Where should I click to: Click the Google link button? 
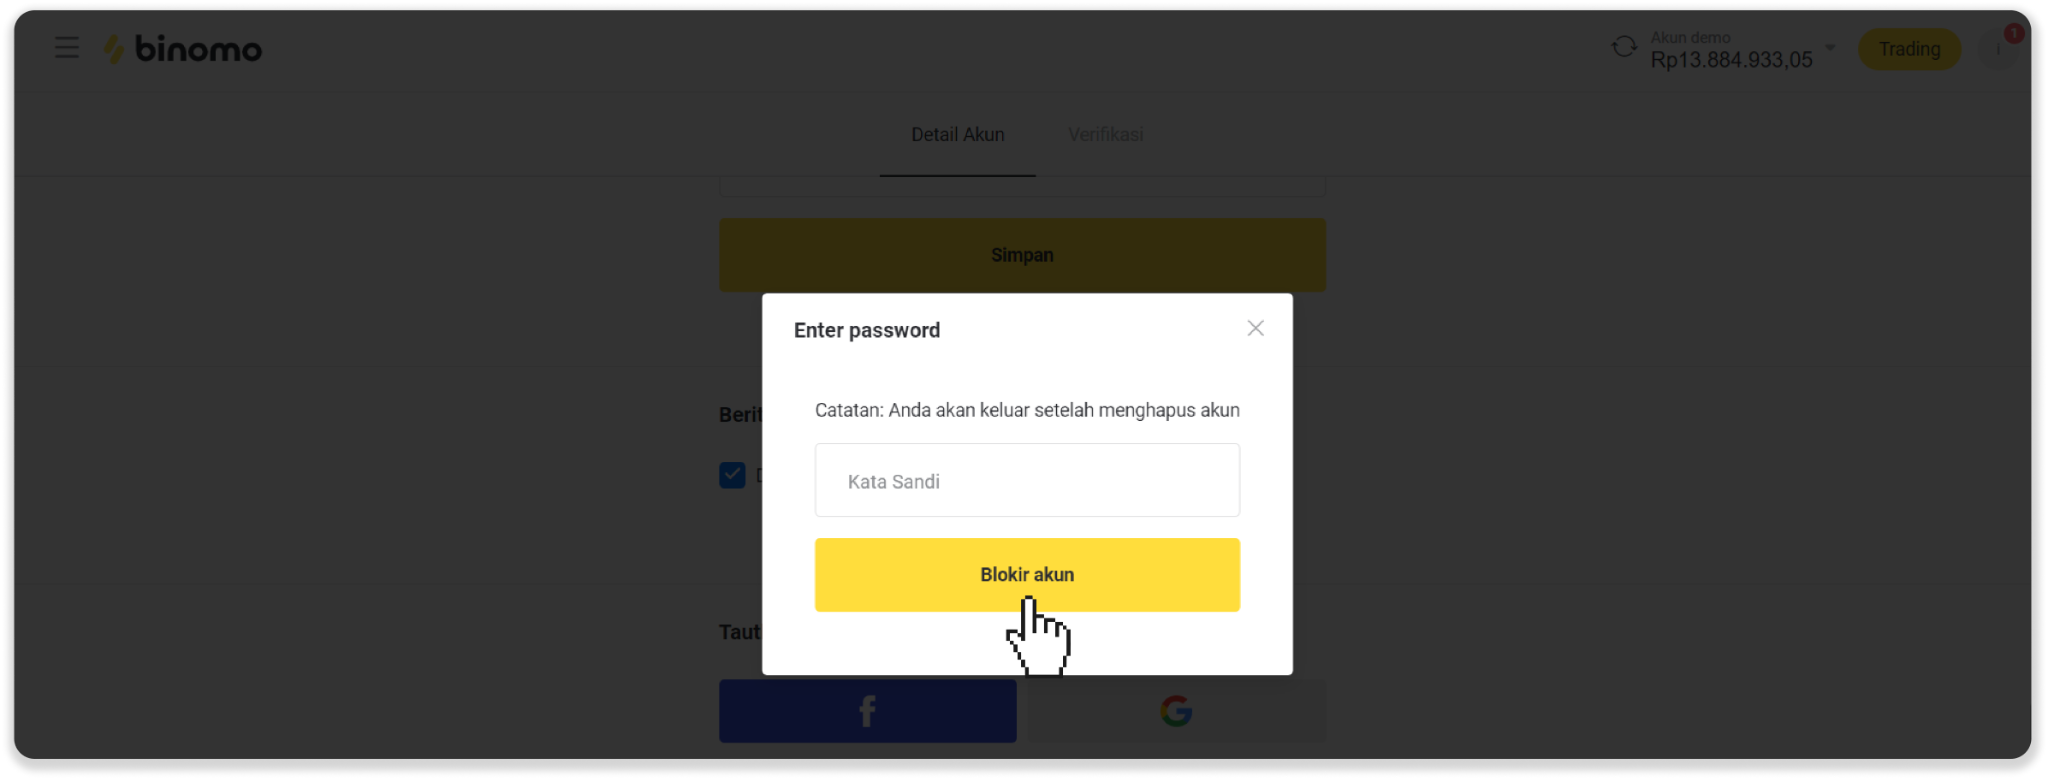click(x=1177, y=711)
